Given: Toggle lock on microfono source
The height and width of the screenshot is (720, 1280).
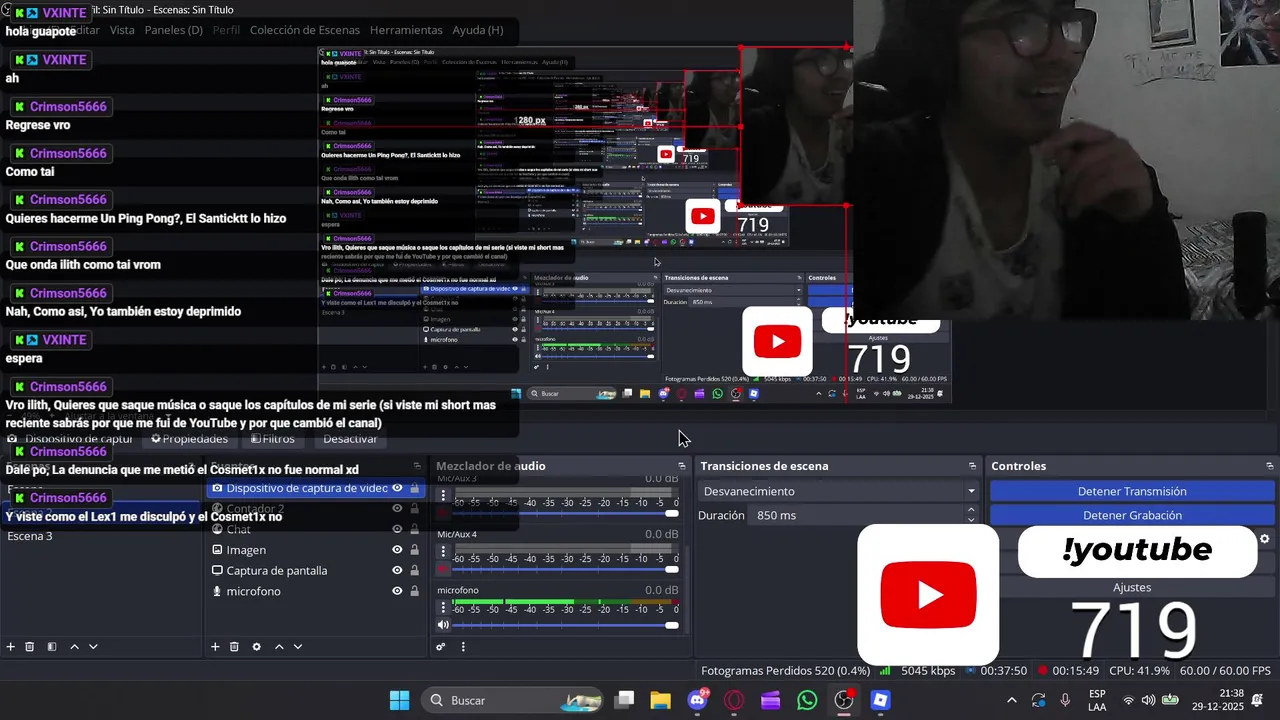Looking at the screenshot, I should 414,591.
